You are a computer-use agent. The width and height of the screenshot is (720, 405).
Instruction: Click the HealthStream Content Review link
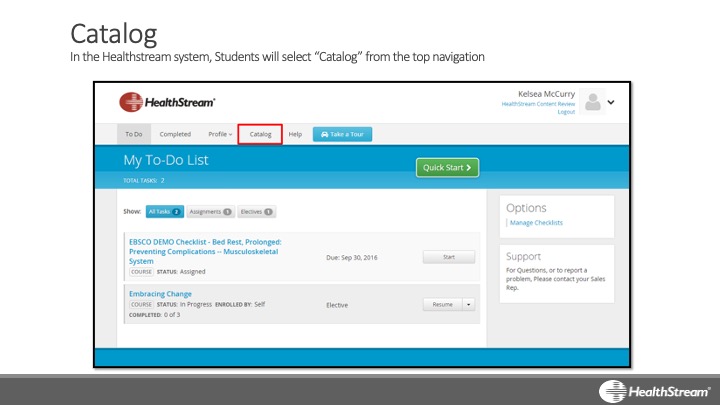click(x=538, y=104)
